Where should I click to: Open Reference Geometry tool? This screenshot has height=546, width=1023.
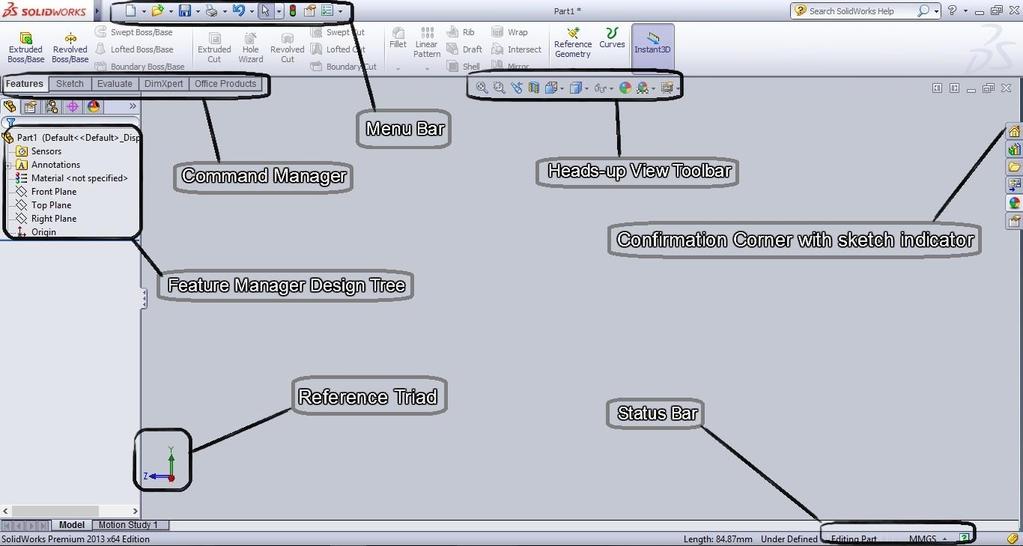click(573, 42)
